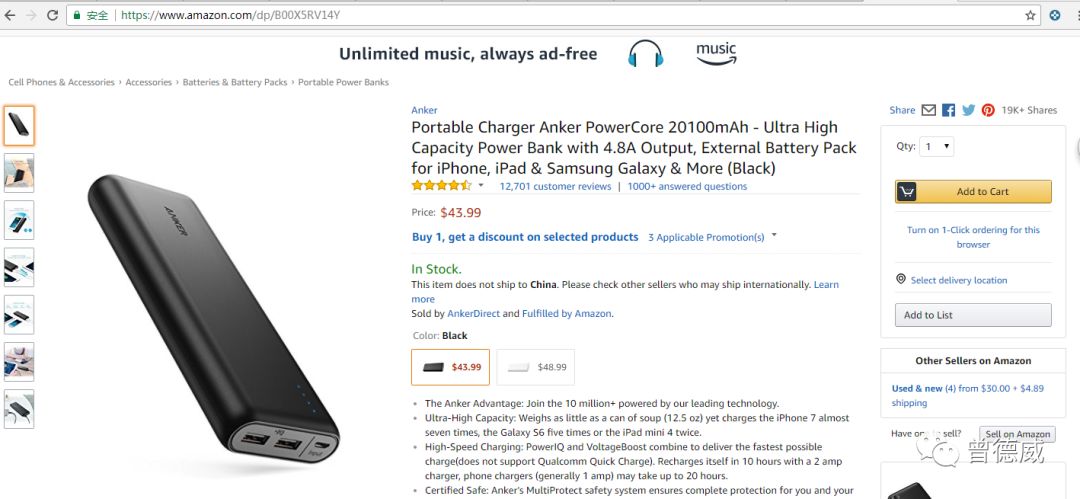Expand the 3 Applicable Promotion(s) list
The height and width of the screenshot is (499, 1080).
point(774,236)
